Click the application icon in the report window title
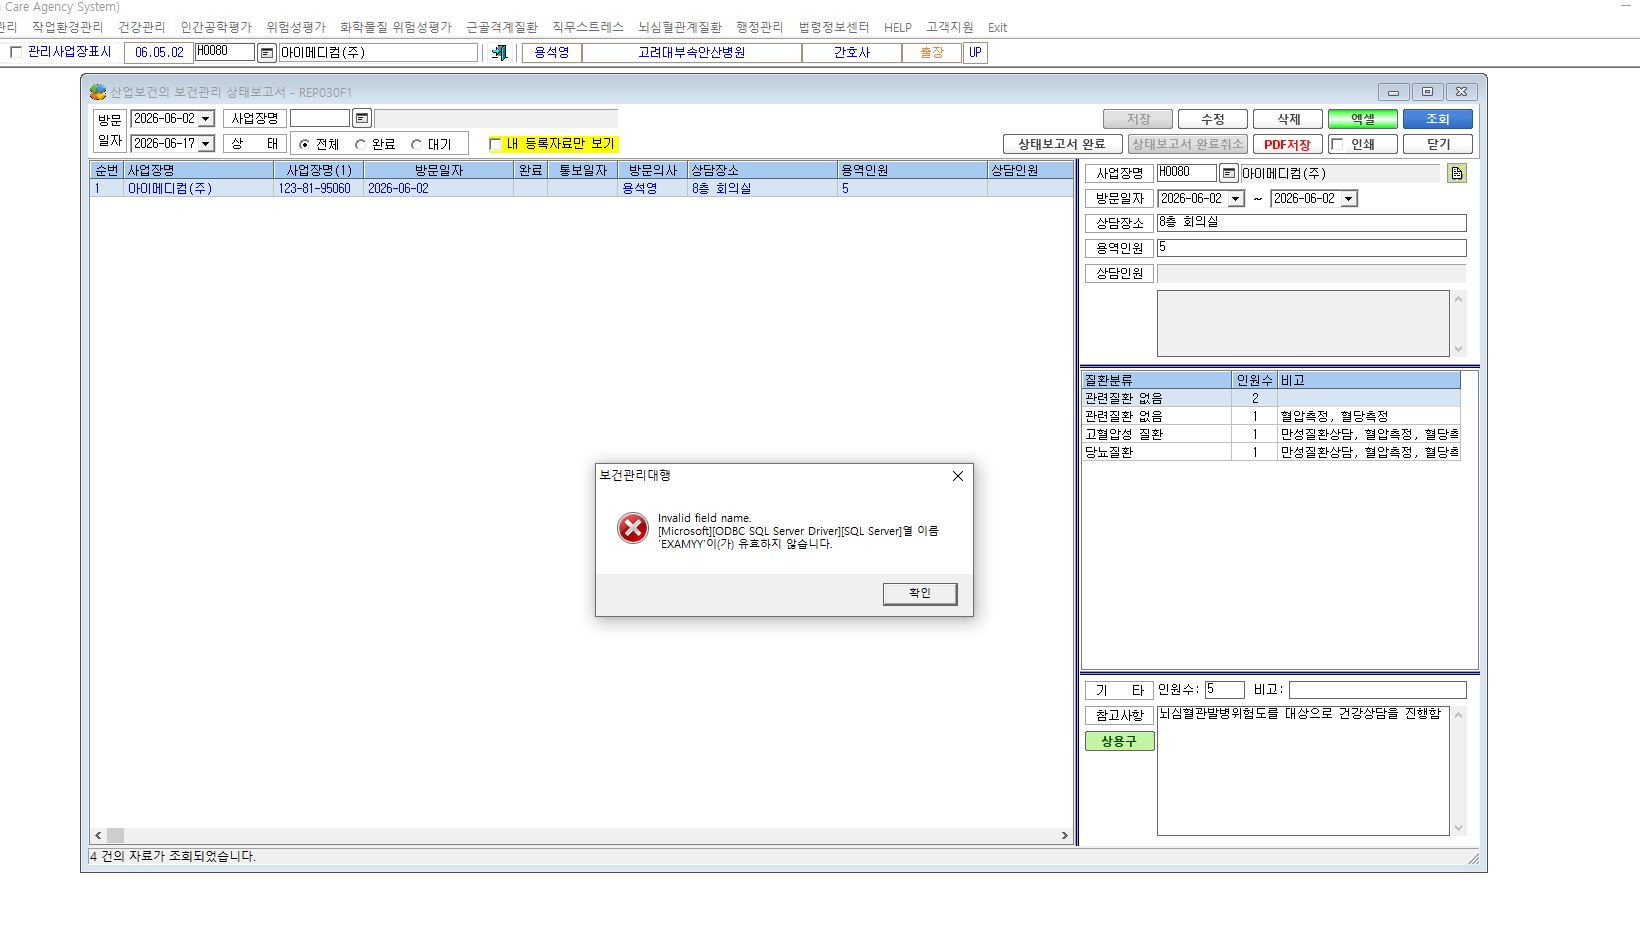Screen dimensions: 1640x934 point(98,92)
